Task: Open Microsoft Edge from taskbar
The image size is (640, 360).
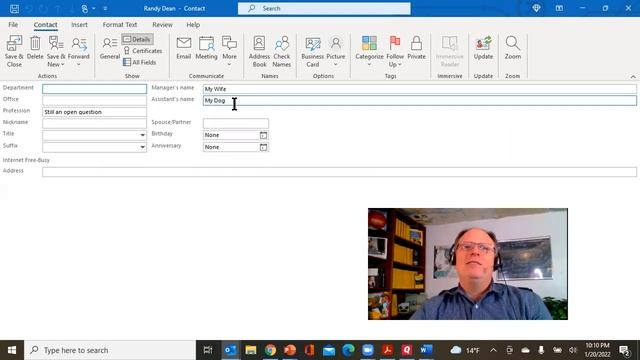Action: (348, 350)
